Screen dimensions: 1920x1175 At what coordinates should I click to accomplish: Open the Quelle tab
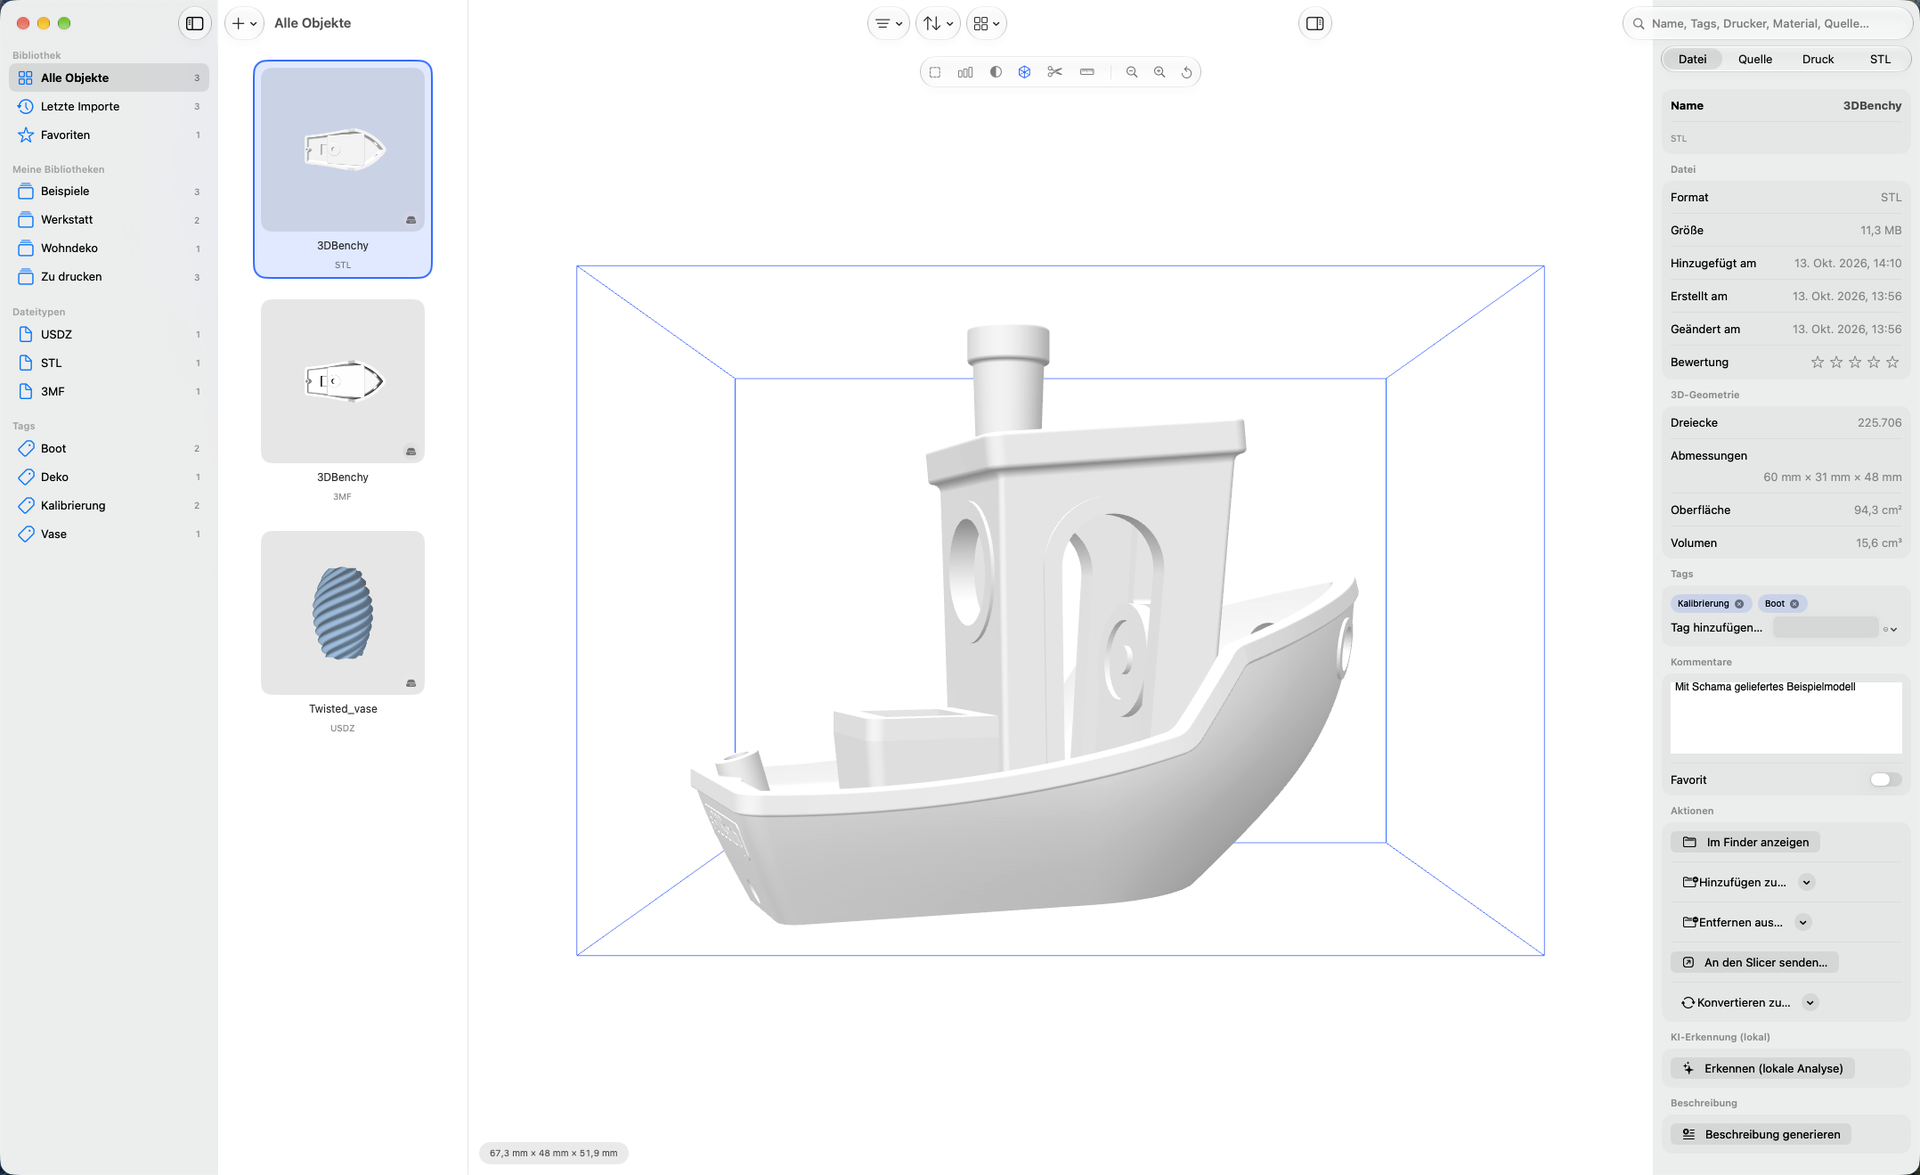1754,59
